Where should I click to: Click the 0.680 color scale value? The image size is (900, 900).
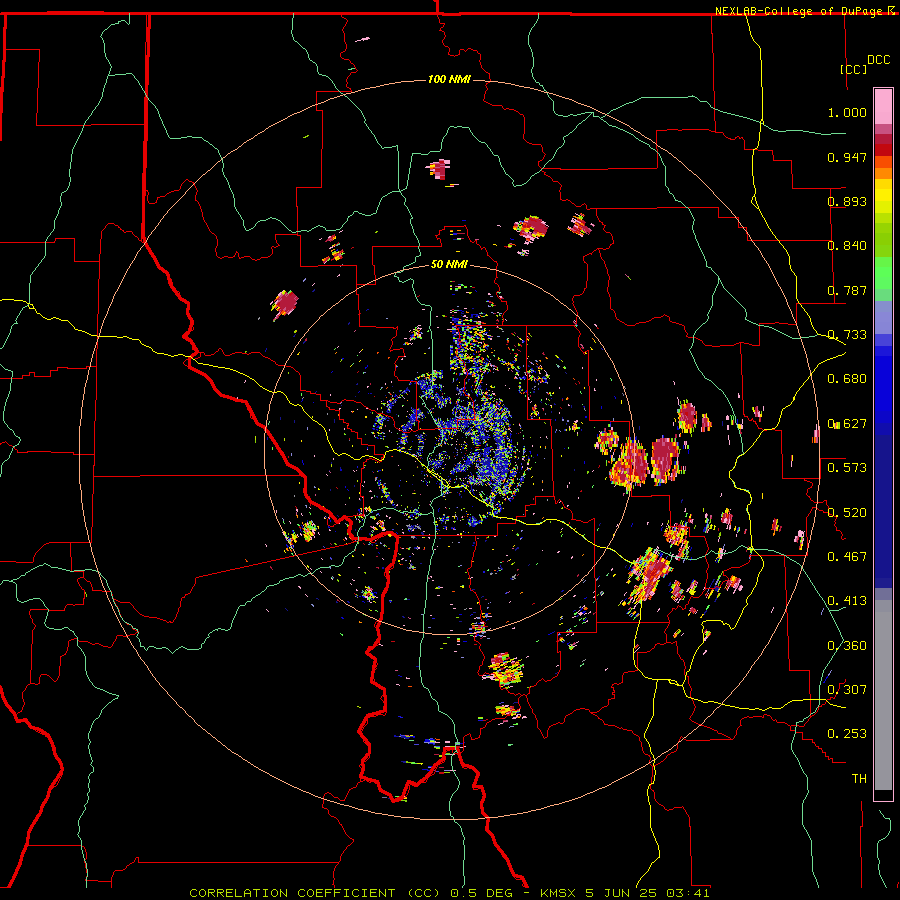(x=847, y=379)
